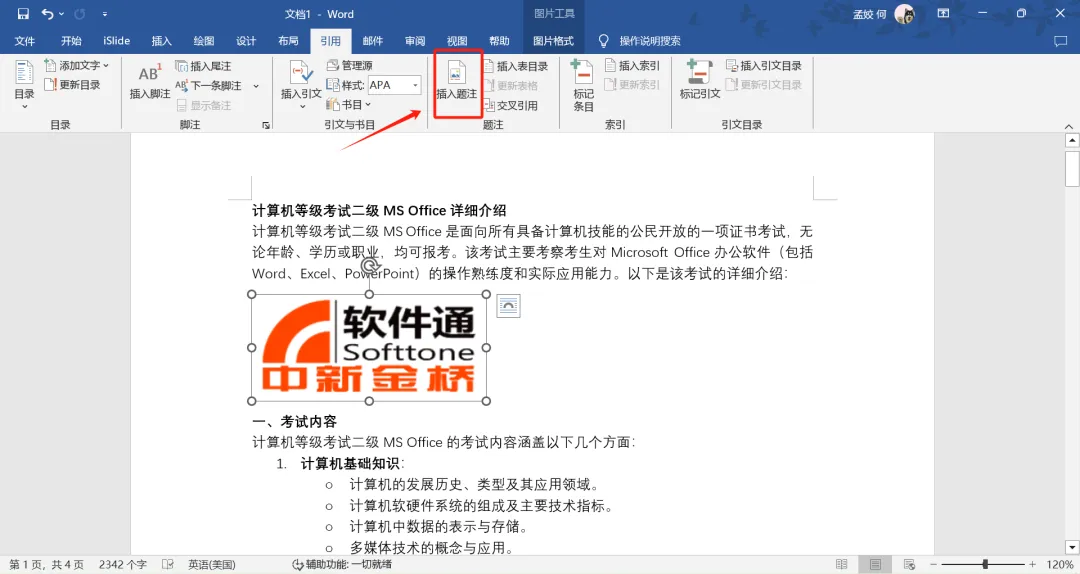Click the page count 第 1 页, 共 4 页

pyautogui.click(x=46, y=564)
